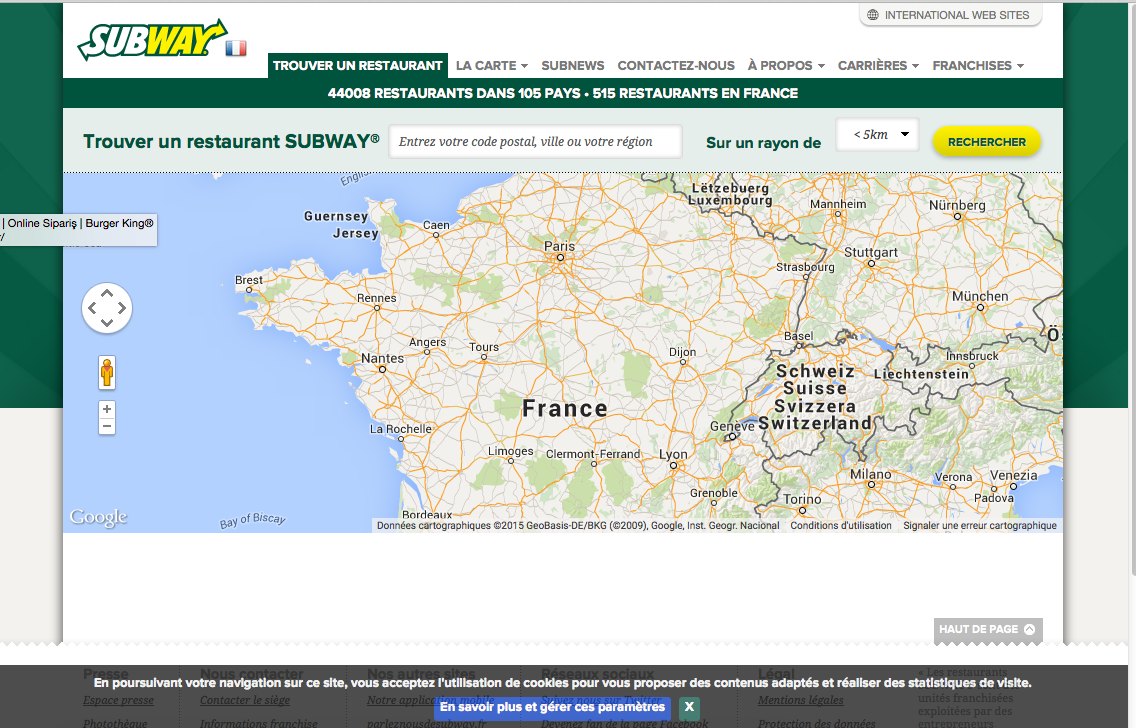Click the Innsbruck label on the map
Screen dimensions: 1136x728
click(972, 356)
